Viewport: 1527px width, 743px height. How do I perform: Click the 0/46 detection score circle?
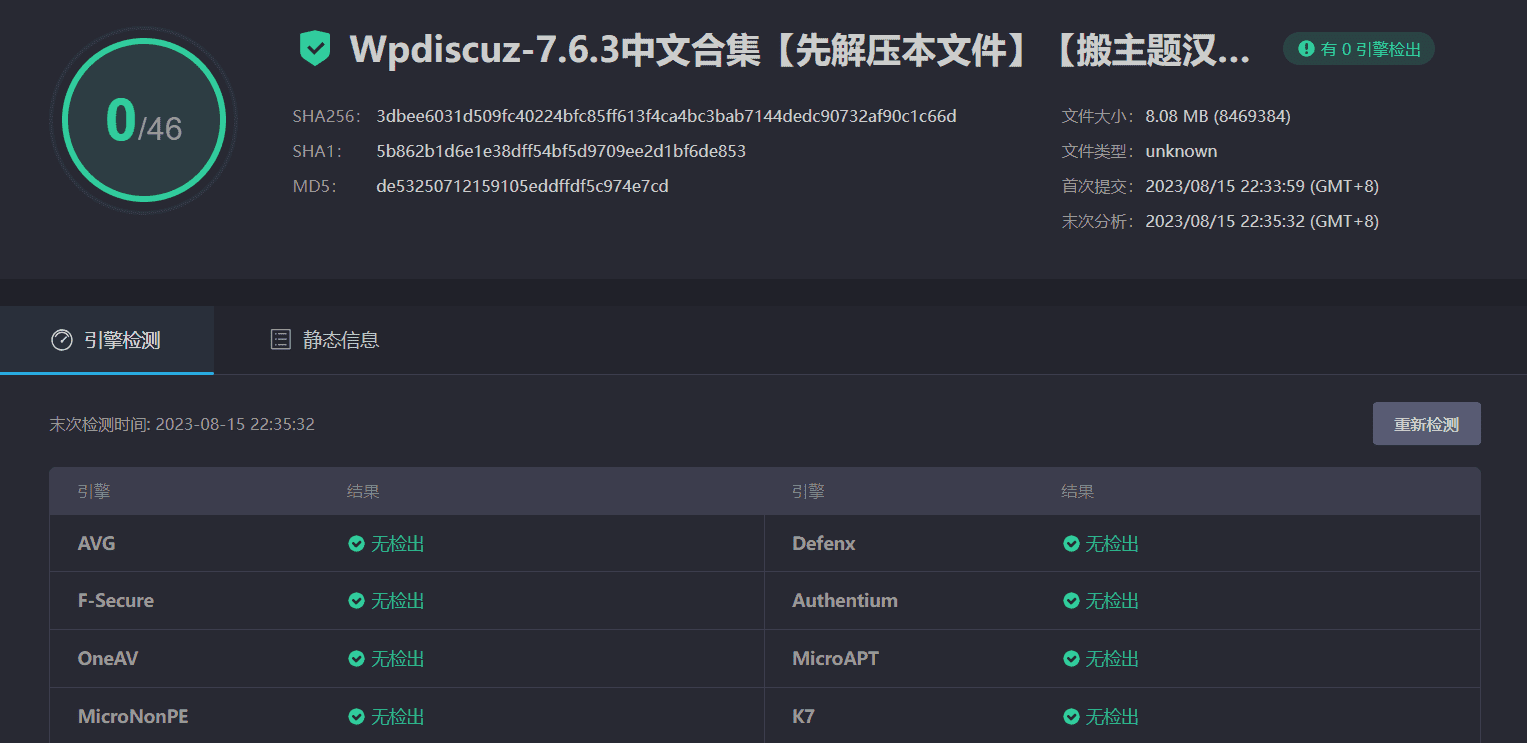click(x=144, y=120)
